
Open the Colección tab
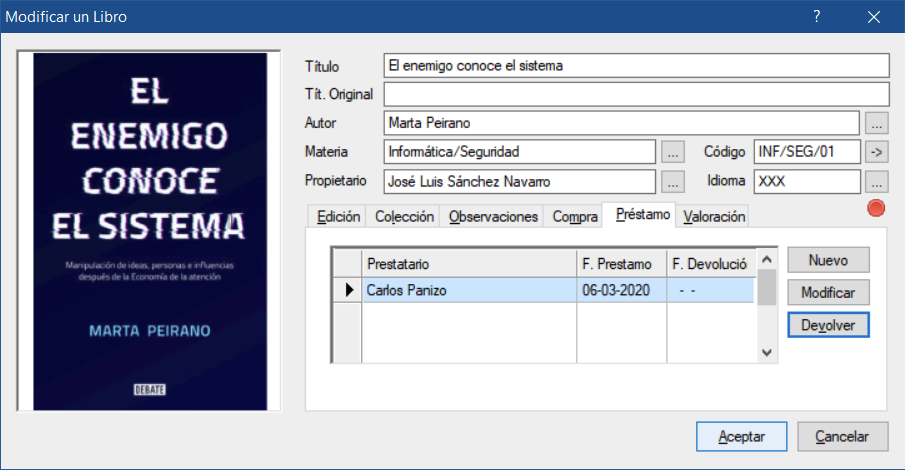(404, 216)
